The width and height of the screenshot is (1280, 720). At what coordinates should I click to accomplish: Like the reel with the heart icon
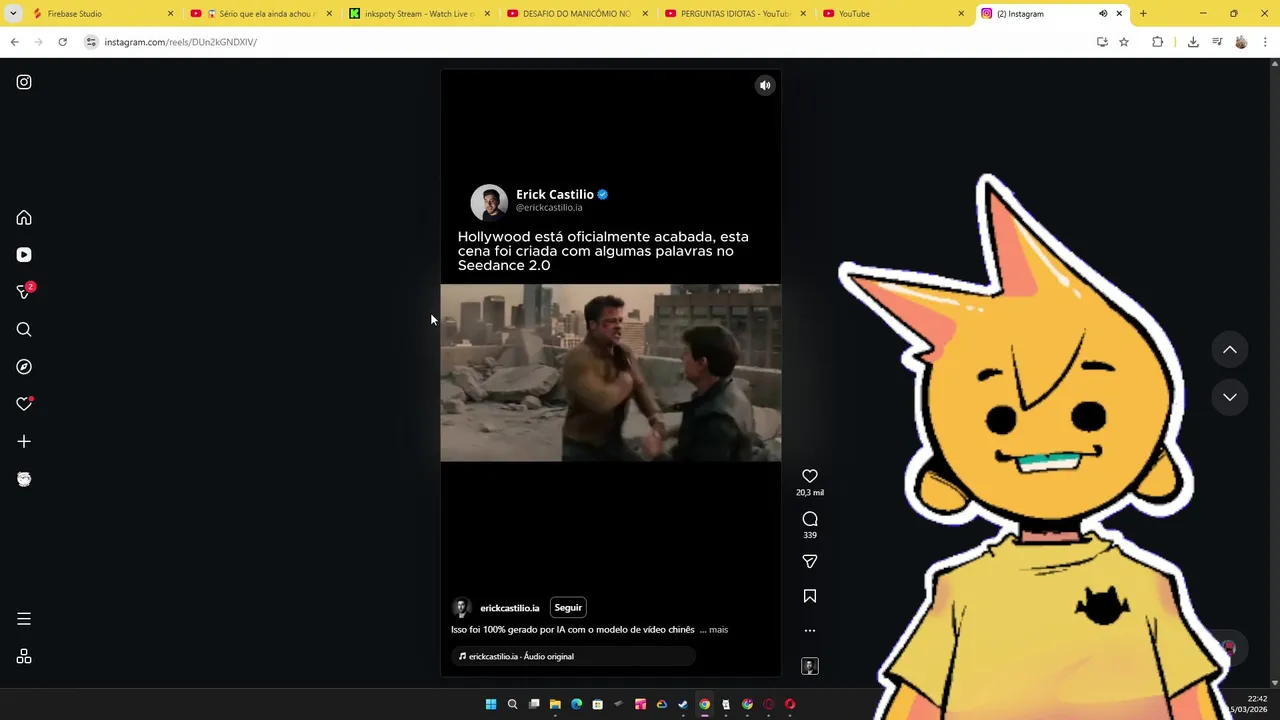810,476
